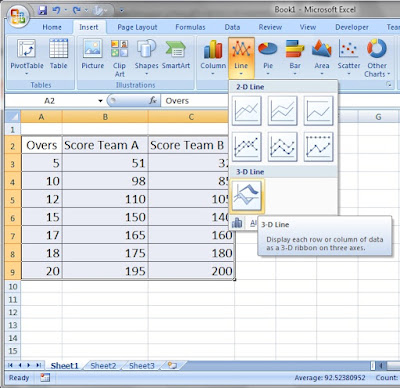The height and width of the screenshot is (388, 400).
Task: Switch to the Review tab
Action: point(270,27)
